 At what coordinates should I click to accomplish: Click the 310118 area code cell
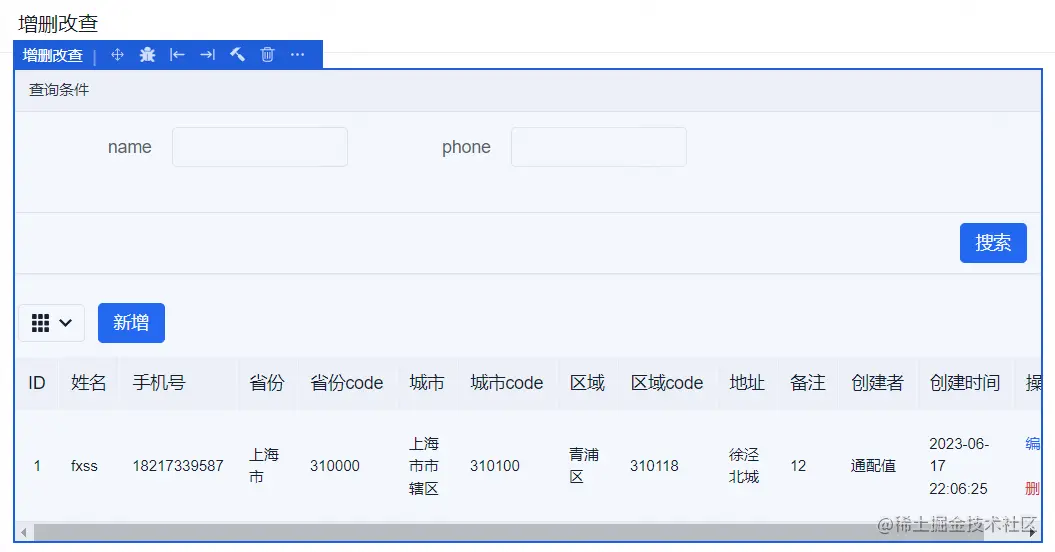tap(654, 466)
